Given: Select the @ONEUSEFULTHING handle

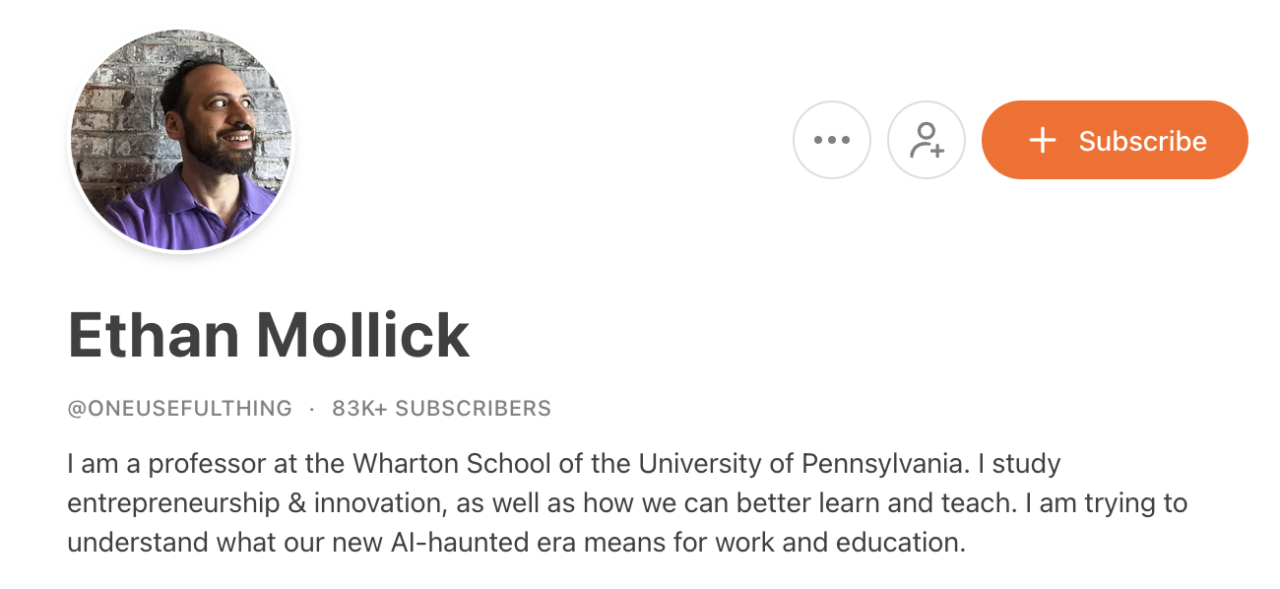Looking at the screenshot, I should click(x=180, y=408).
